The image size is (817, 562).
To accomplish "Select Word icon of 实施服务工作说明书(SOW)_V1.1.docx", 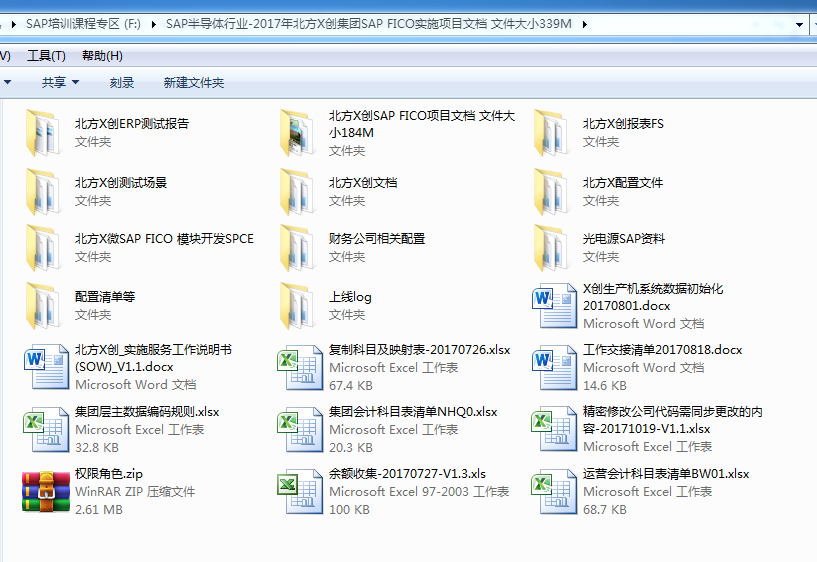I will pos(46,367).
